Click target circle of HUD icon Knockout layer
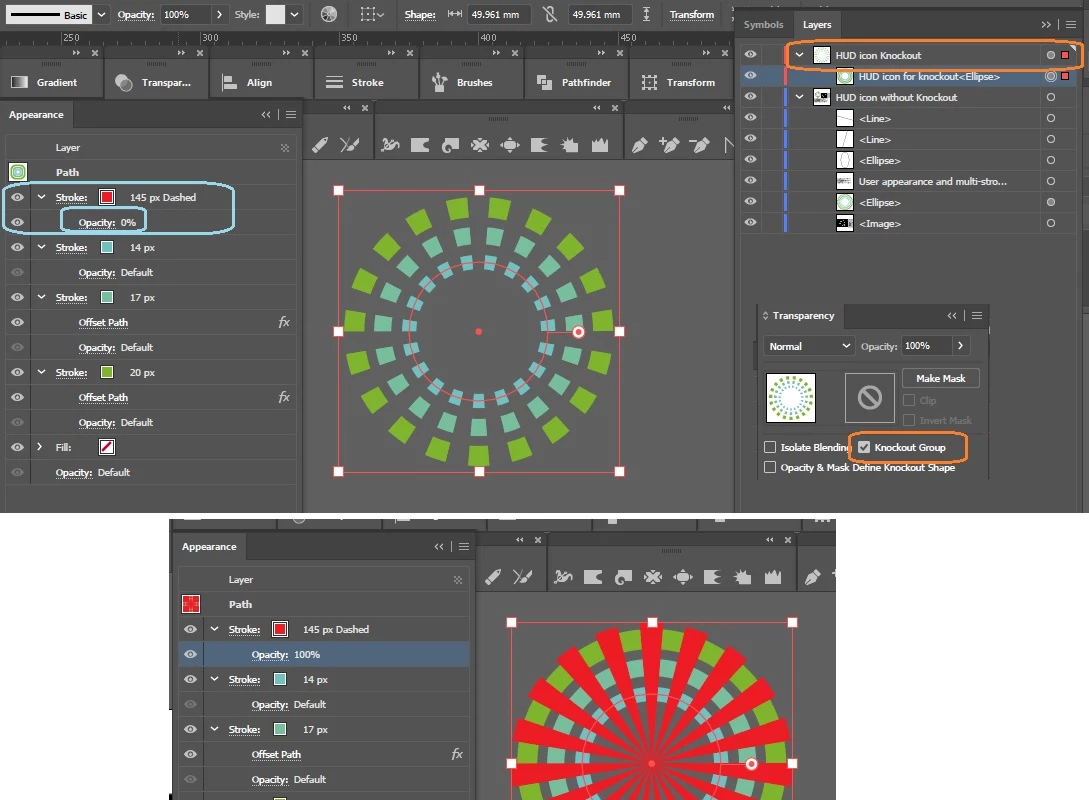The height and width of the screenshot is (800, 1089). point(1051,55)
